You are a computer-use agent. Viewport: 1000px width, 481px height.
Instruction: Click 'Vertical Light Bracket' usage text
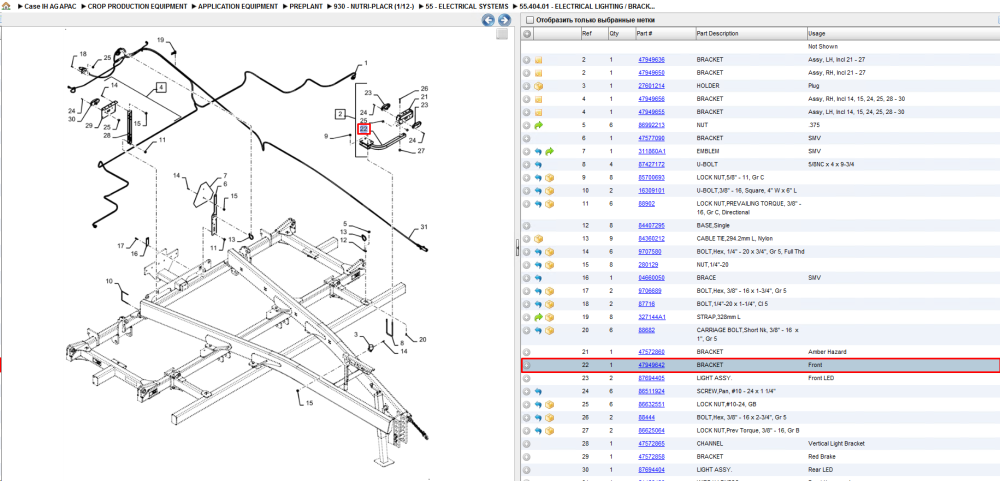point(836,443)
